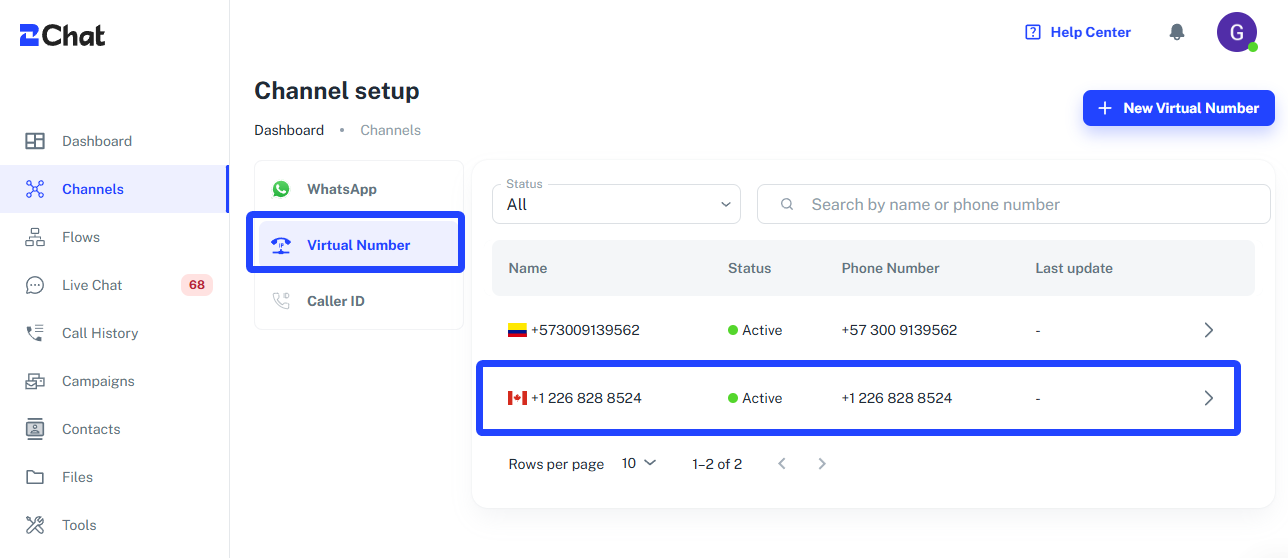Expand the Status filter dropdown
The width and height of the screenshot is (1288, 558).
pyautogui.click(x=616, y=204)
